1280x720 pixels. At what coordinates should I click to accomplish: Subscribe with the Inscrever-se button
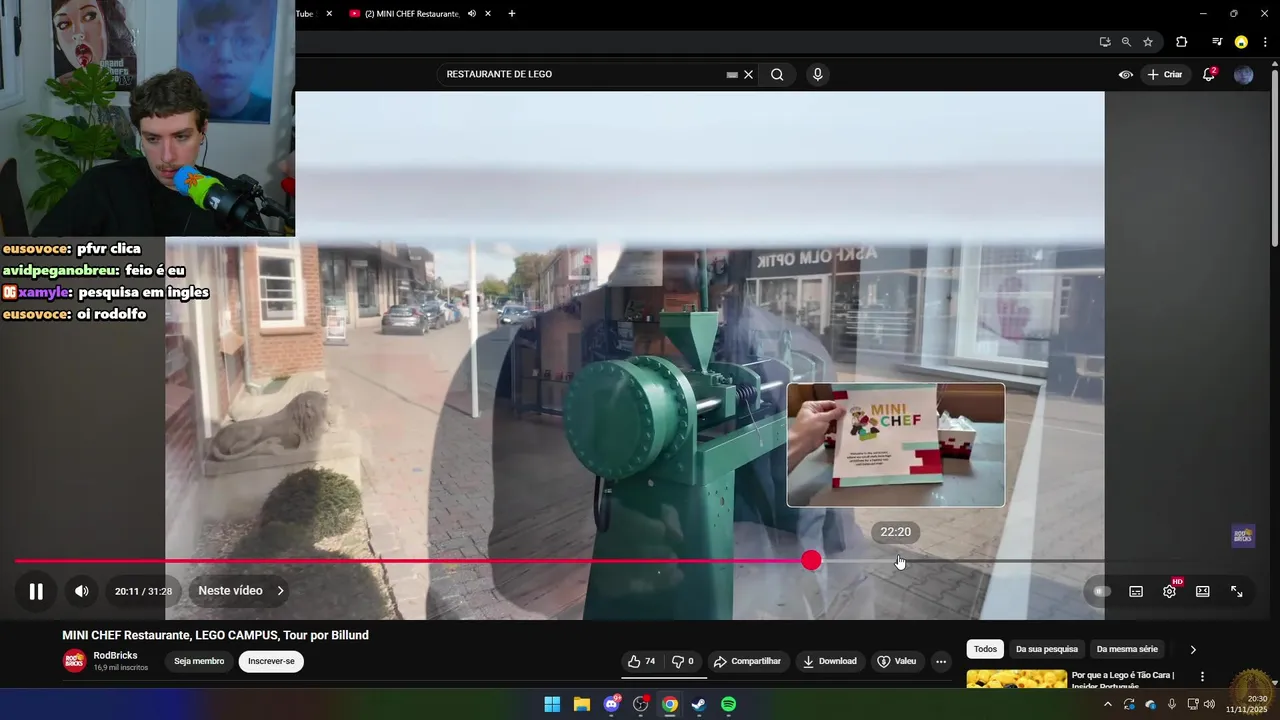[x=271, y=661]
